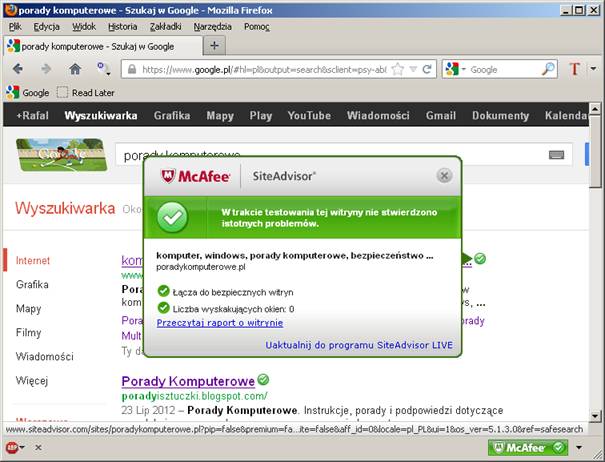Reload the page with the refresh icon
Viewport: 605px width, 462px height.
tap(427, 69)
